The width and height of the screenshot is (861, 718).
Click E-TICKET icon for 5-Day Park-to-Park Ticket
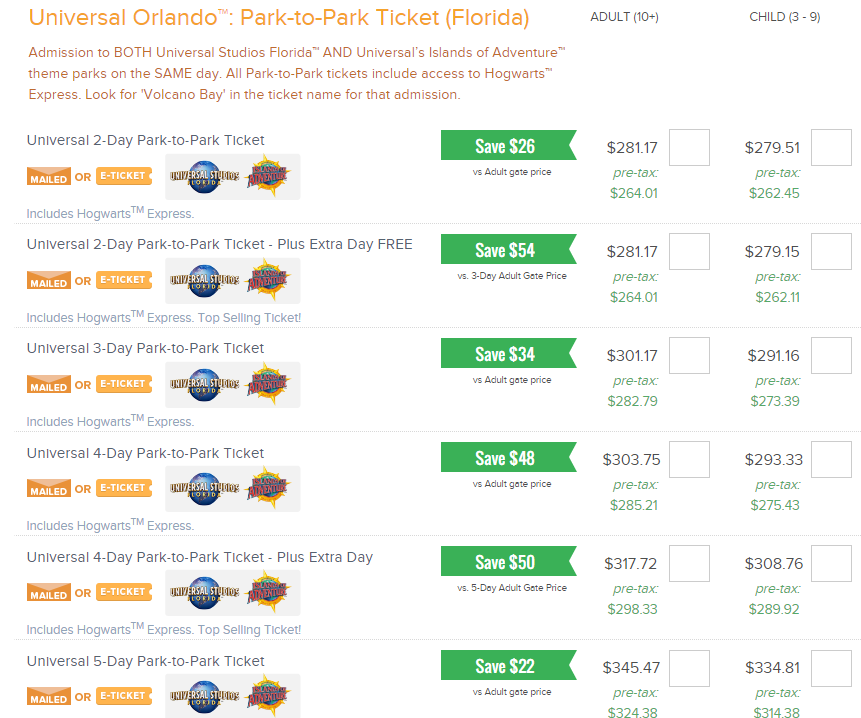coord(124,696)
